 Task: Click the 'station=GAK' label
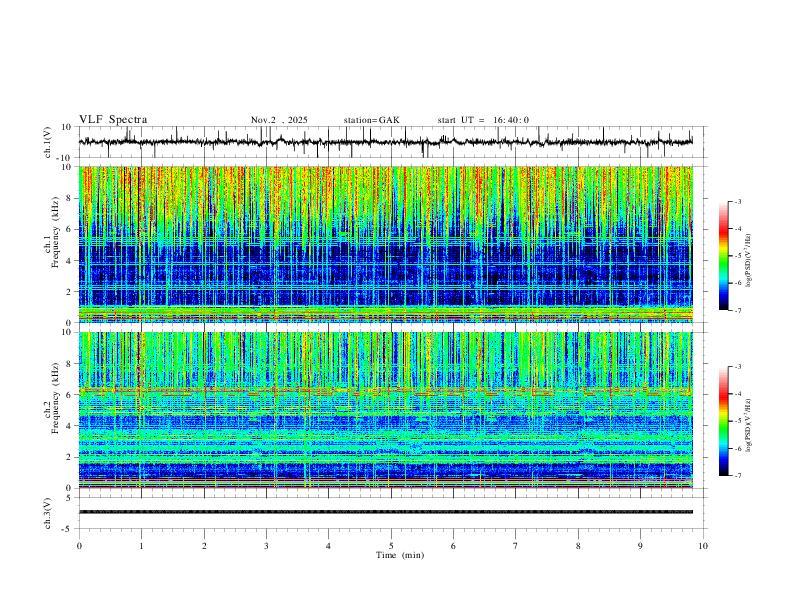tap(371, 120)
